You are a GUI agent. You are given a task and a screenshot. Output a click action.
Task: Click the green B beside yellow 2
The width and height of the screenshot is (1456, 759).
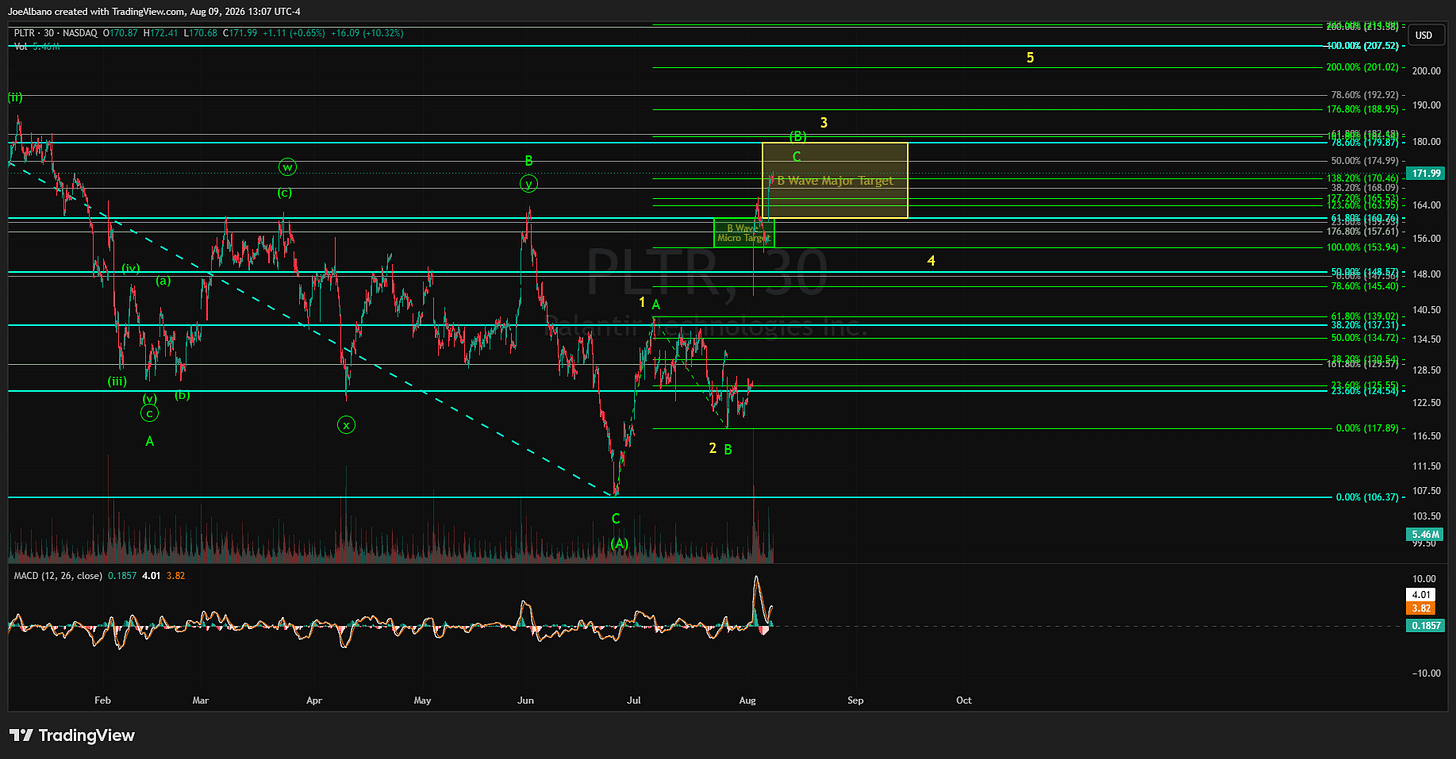pos(728,450)
